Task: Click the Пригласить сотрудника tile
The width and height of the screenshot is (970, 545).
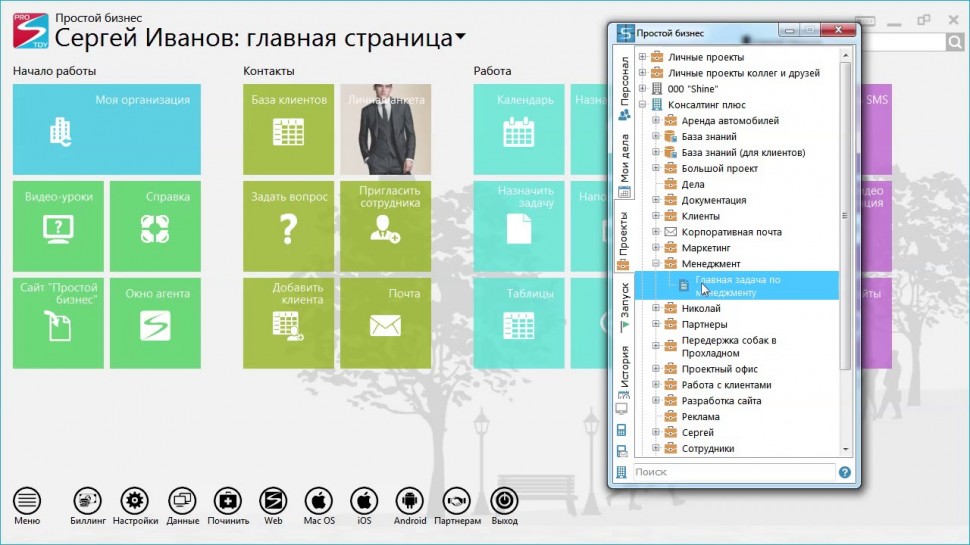Action: (x=385, y=226)
